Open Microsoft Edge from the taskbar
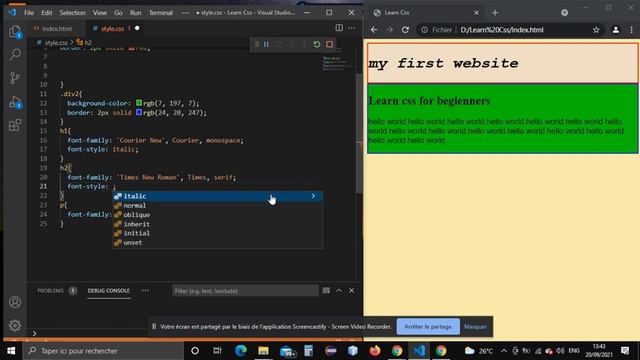The image size is (640, 360). [240, 351]
